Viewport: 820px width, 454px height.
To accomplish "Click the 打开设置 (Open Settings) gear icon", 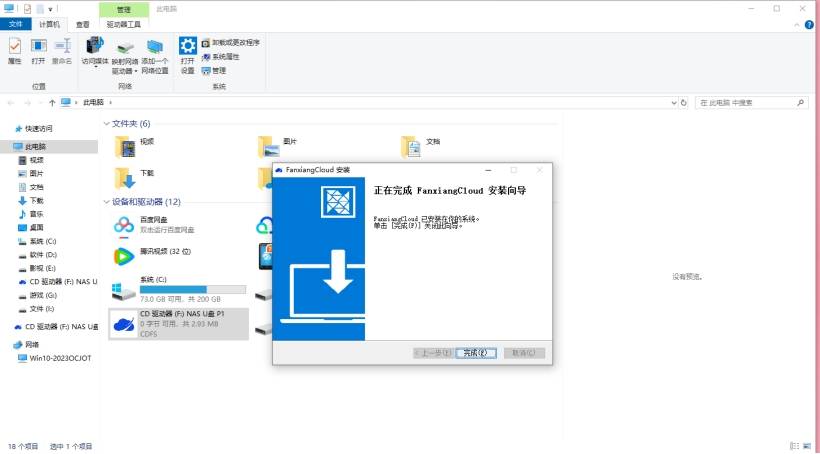I will (x=187, y=52).
